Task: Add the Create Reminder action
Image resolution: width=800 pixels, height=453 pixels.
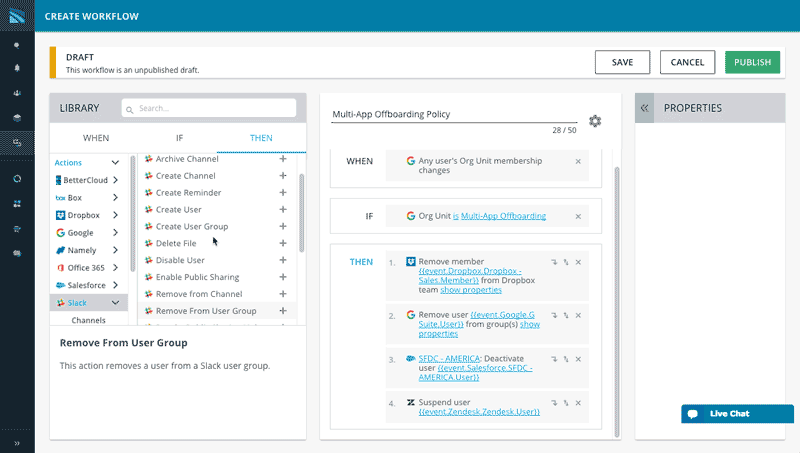Action: point(283,192)
